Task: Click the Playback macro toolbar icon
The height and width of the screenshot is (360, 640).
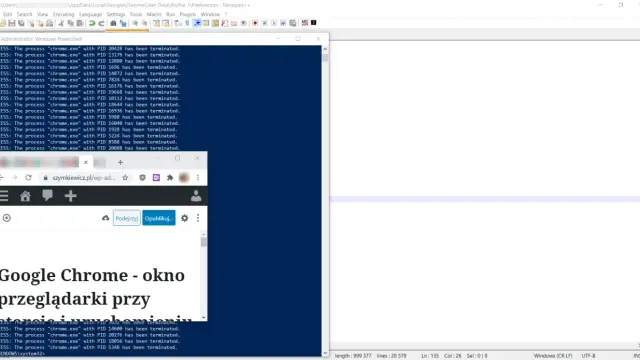Action: (x=274, y=23)
